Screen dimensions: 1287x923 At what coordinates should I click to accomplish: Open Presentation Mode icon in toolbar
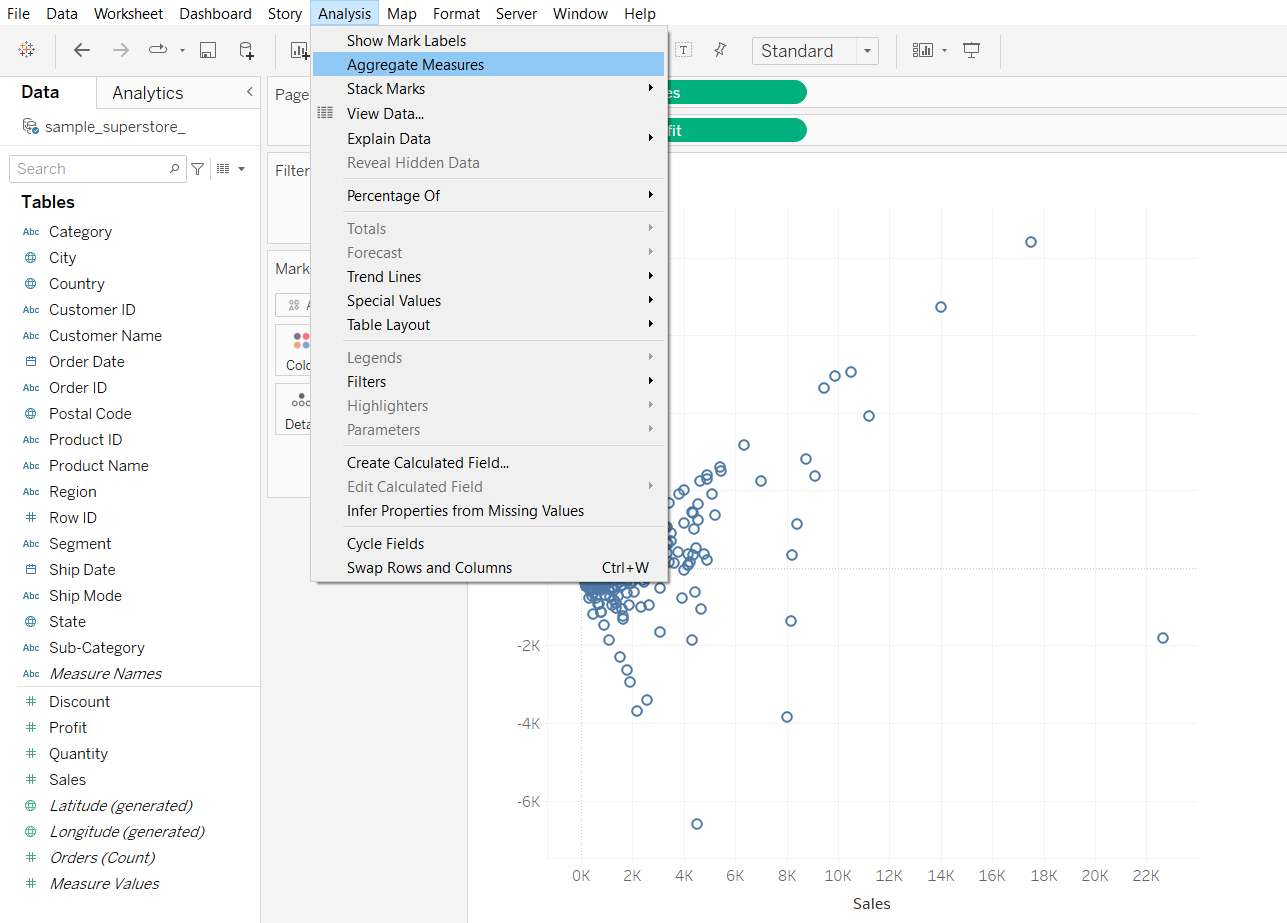point(971,50)
